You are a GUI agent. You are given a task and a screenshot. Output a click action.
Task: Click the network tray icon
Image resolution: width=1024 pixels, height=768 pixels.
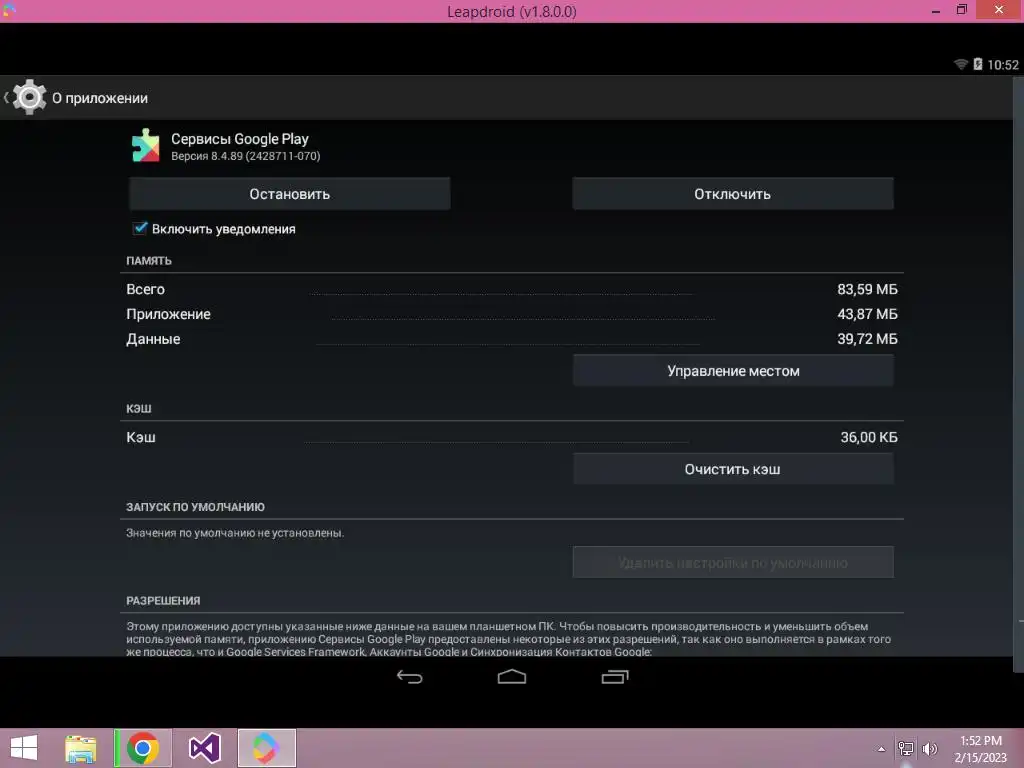[x=906, y=749]
